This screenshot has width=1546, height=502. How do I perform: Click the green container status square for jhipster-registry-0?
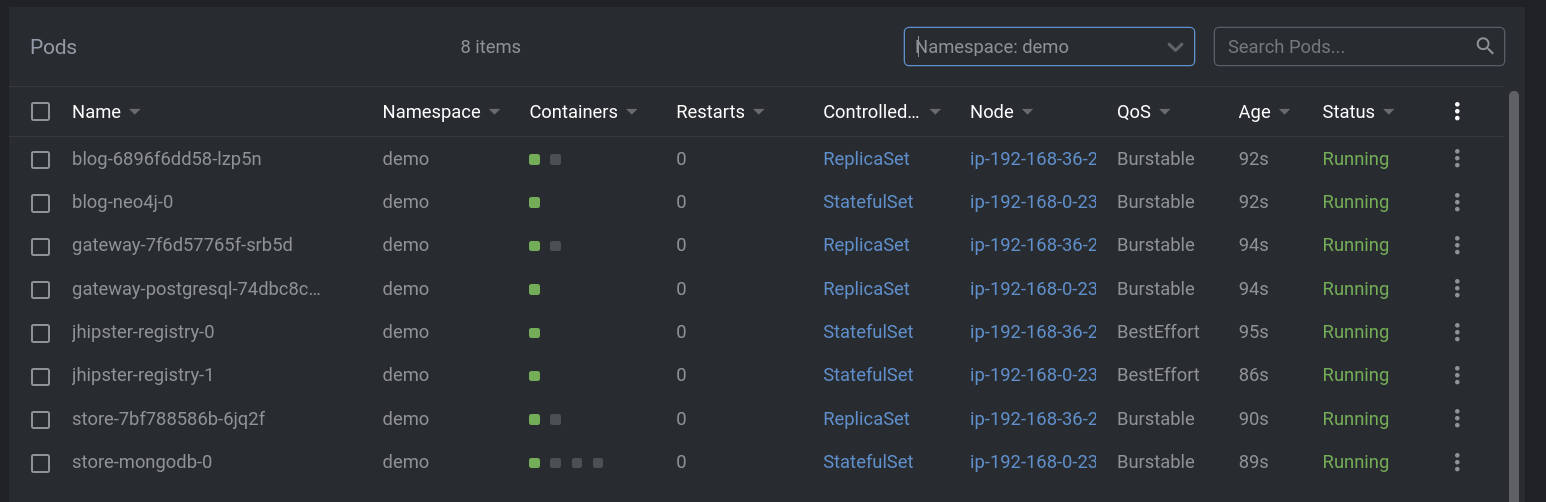point(535,333)
